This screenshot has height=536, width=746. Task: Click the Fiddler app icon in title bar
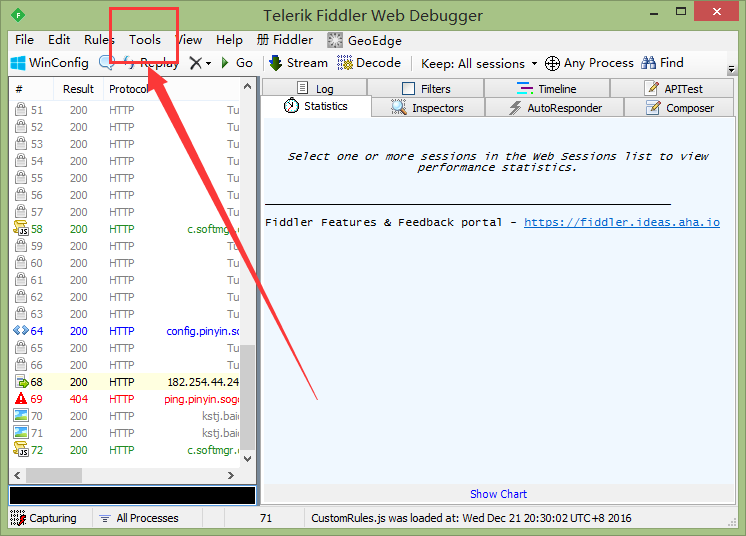point(18,15)
